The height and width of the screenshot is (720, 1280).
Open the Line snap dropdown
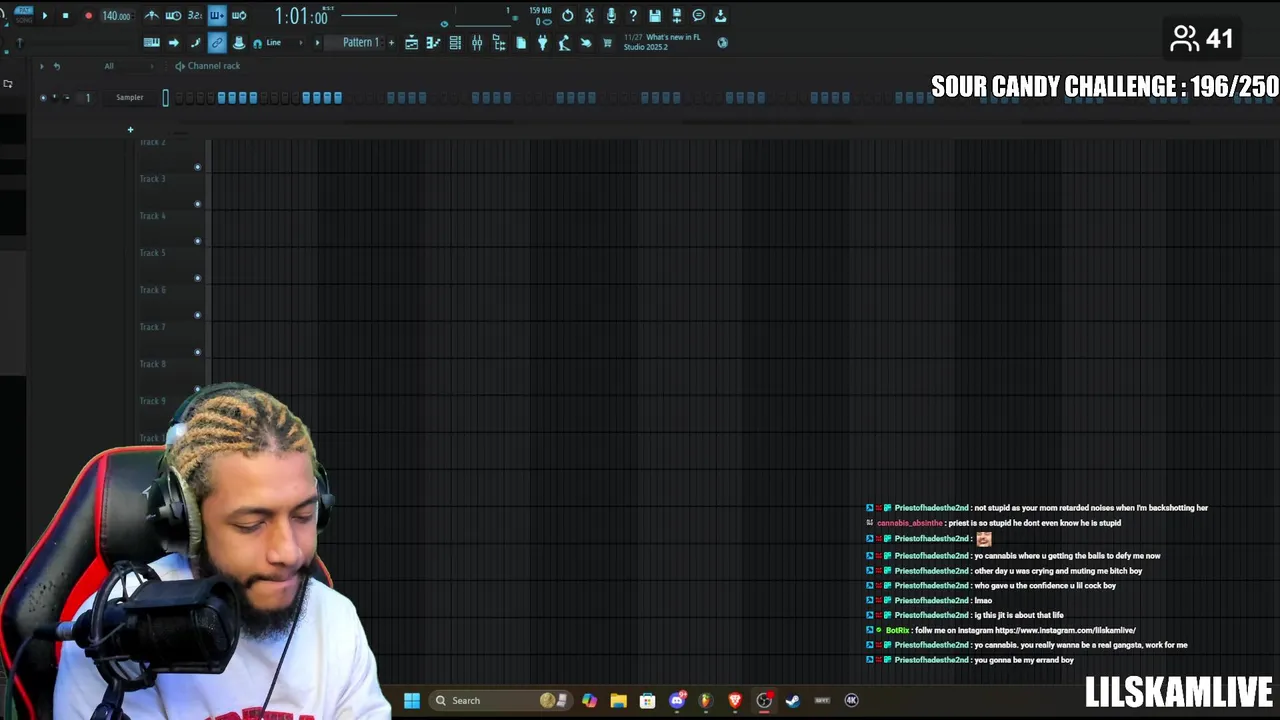(x=283, y=43)
